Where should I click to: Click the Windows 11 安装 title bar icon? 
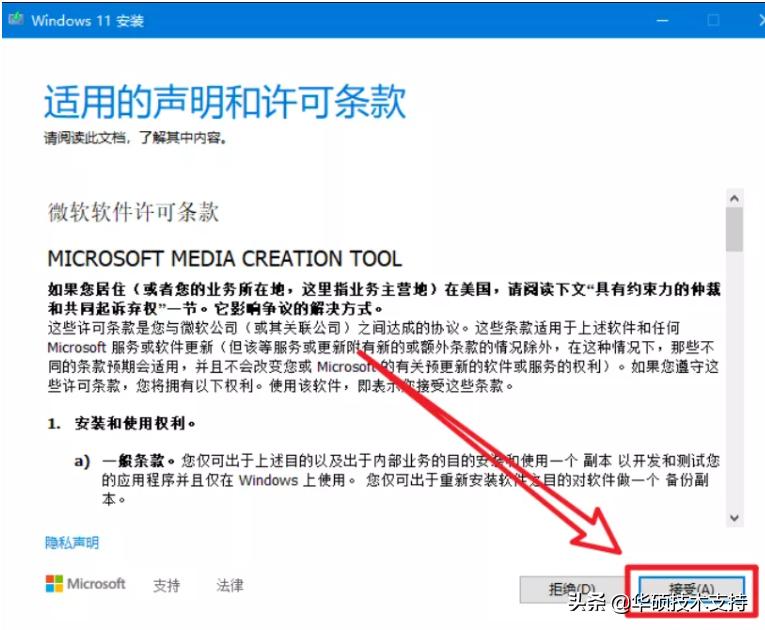click(x=16, y=20)
